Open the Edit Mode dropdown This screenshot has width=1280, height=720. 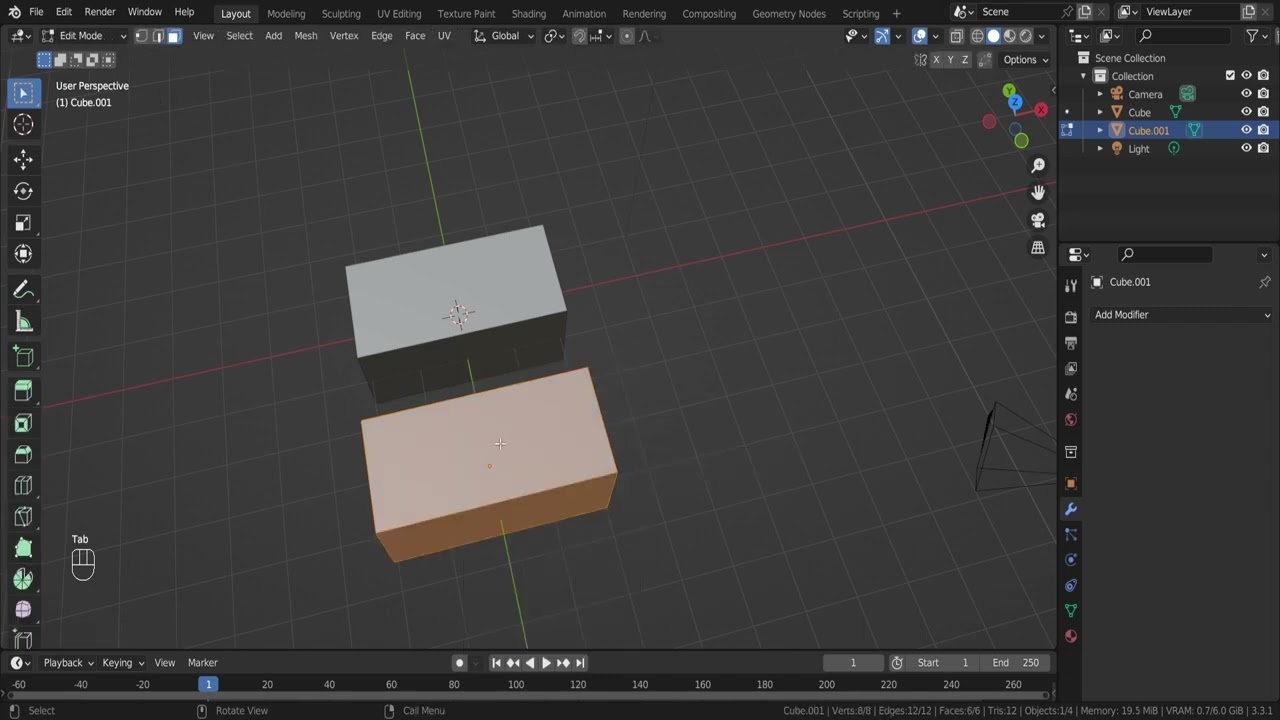(80, 35)
